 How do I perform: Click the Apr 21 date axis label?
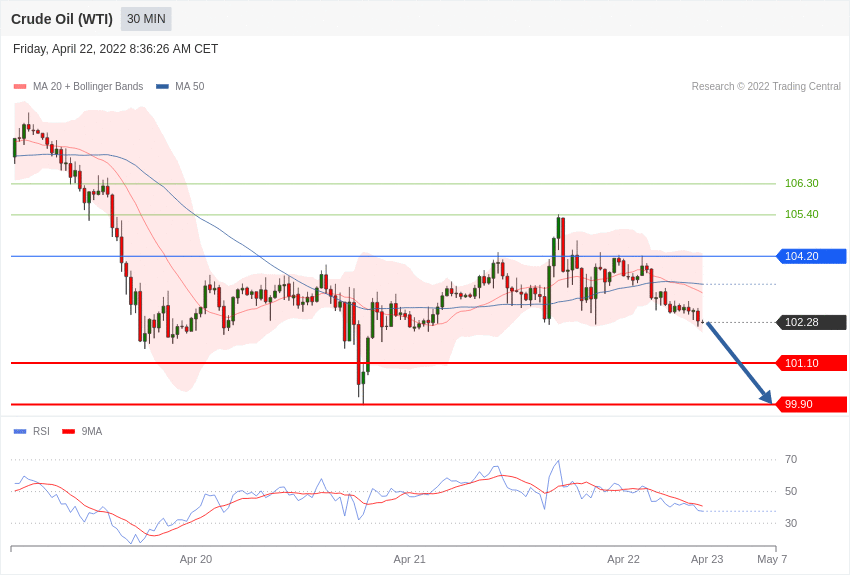(409, 559)
